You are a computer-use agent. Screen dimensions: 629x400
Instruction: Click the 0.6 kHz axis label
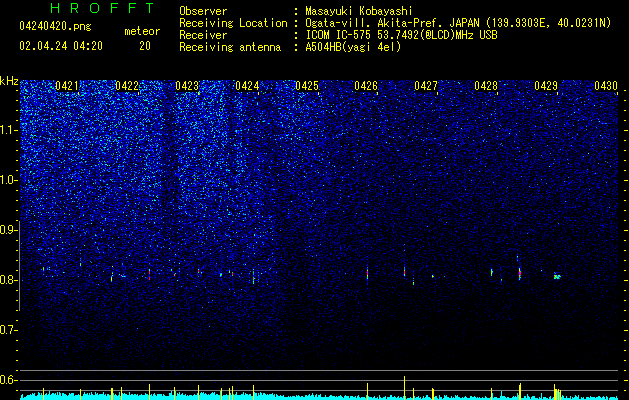tap(8, 380)
